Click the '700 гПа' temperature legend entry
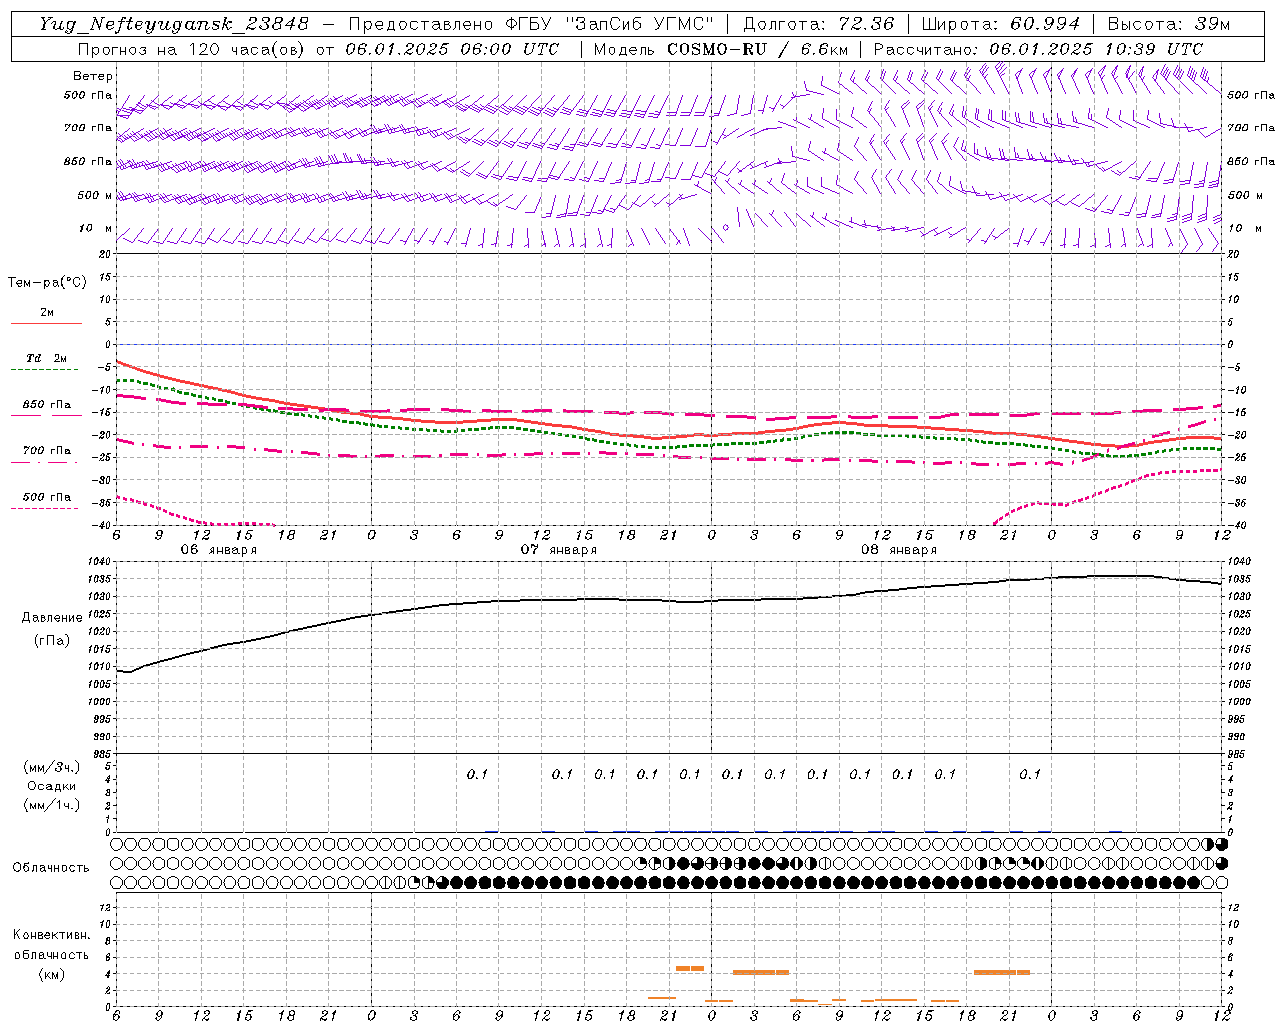The width and height of the screenshot is (1280, 1024). coord(46,451)
